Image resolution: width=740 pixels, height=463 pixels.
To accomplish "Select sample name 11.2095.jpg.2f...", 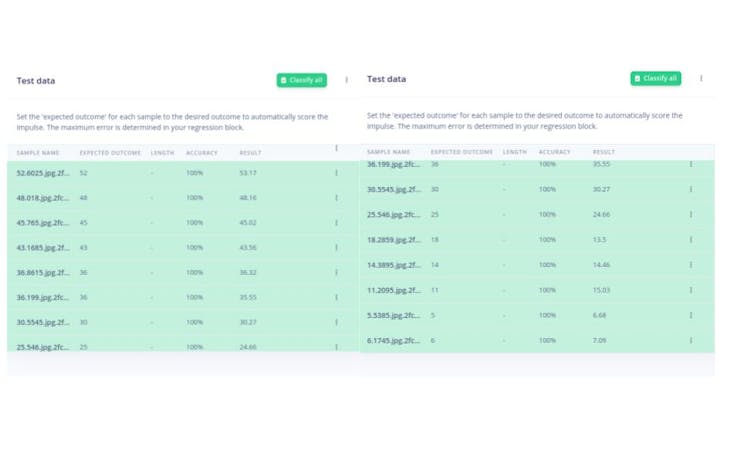I will [x=394, y=290].
